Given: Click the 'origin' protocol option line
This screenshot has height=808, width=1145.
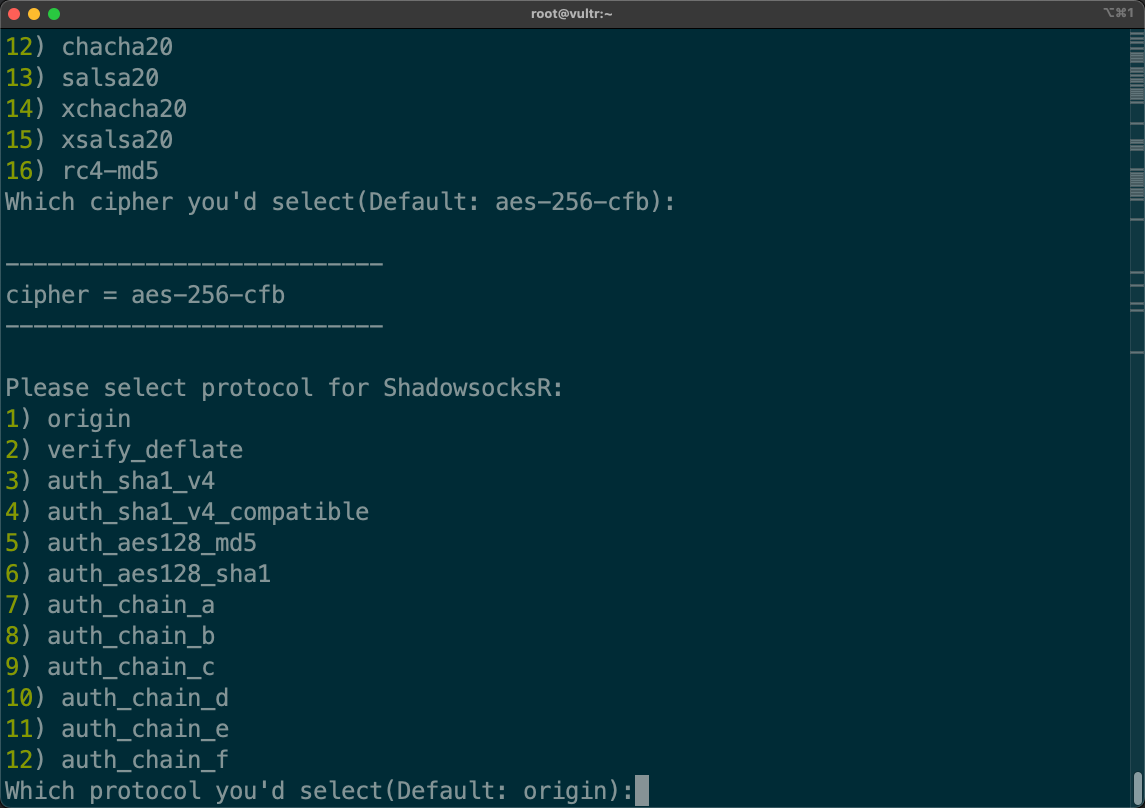Looking at the screenshot, I should pos(88,419).
